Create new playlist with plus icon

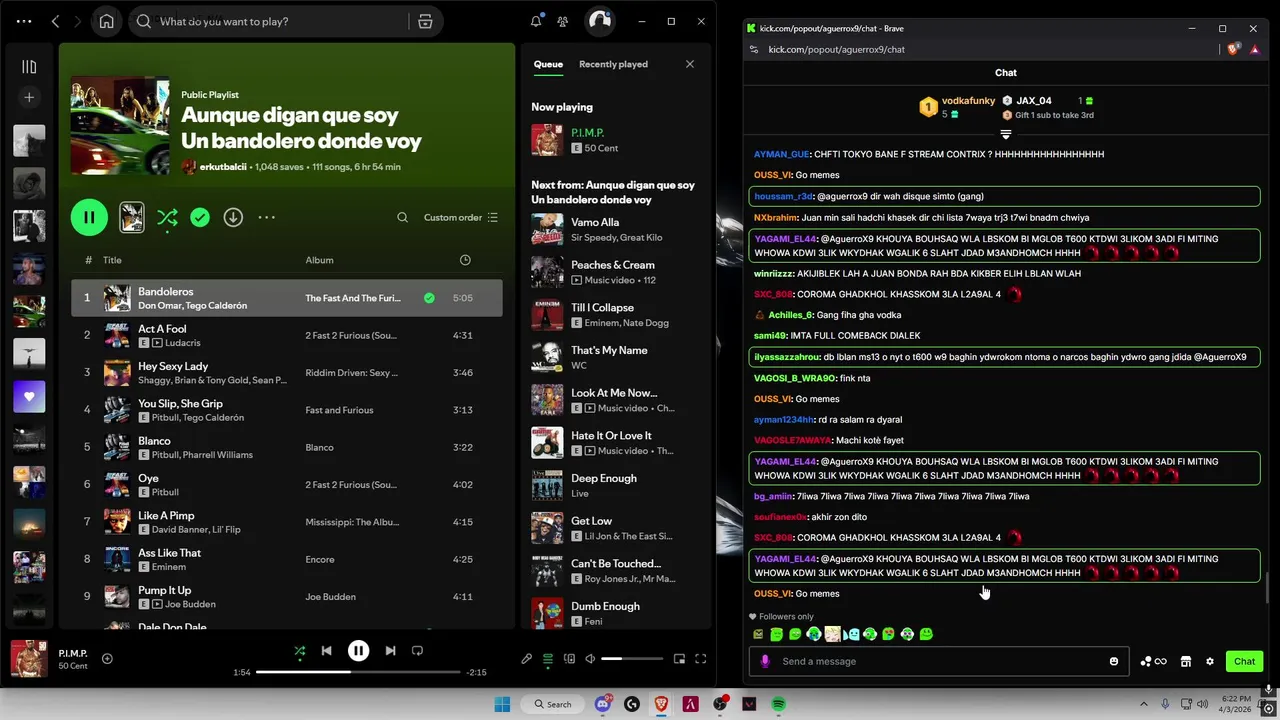pyautogui.click(x=29, y=97)
